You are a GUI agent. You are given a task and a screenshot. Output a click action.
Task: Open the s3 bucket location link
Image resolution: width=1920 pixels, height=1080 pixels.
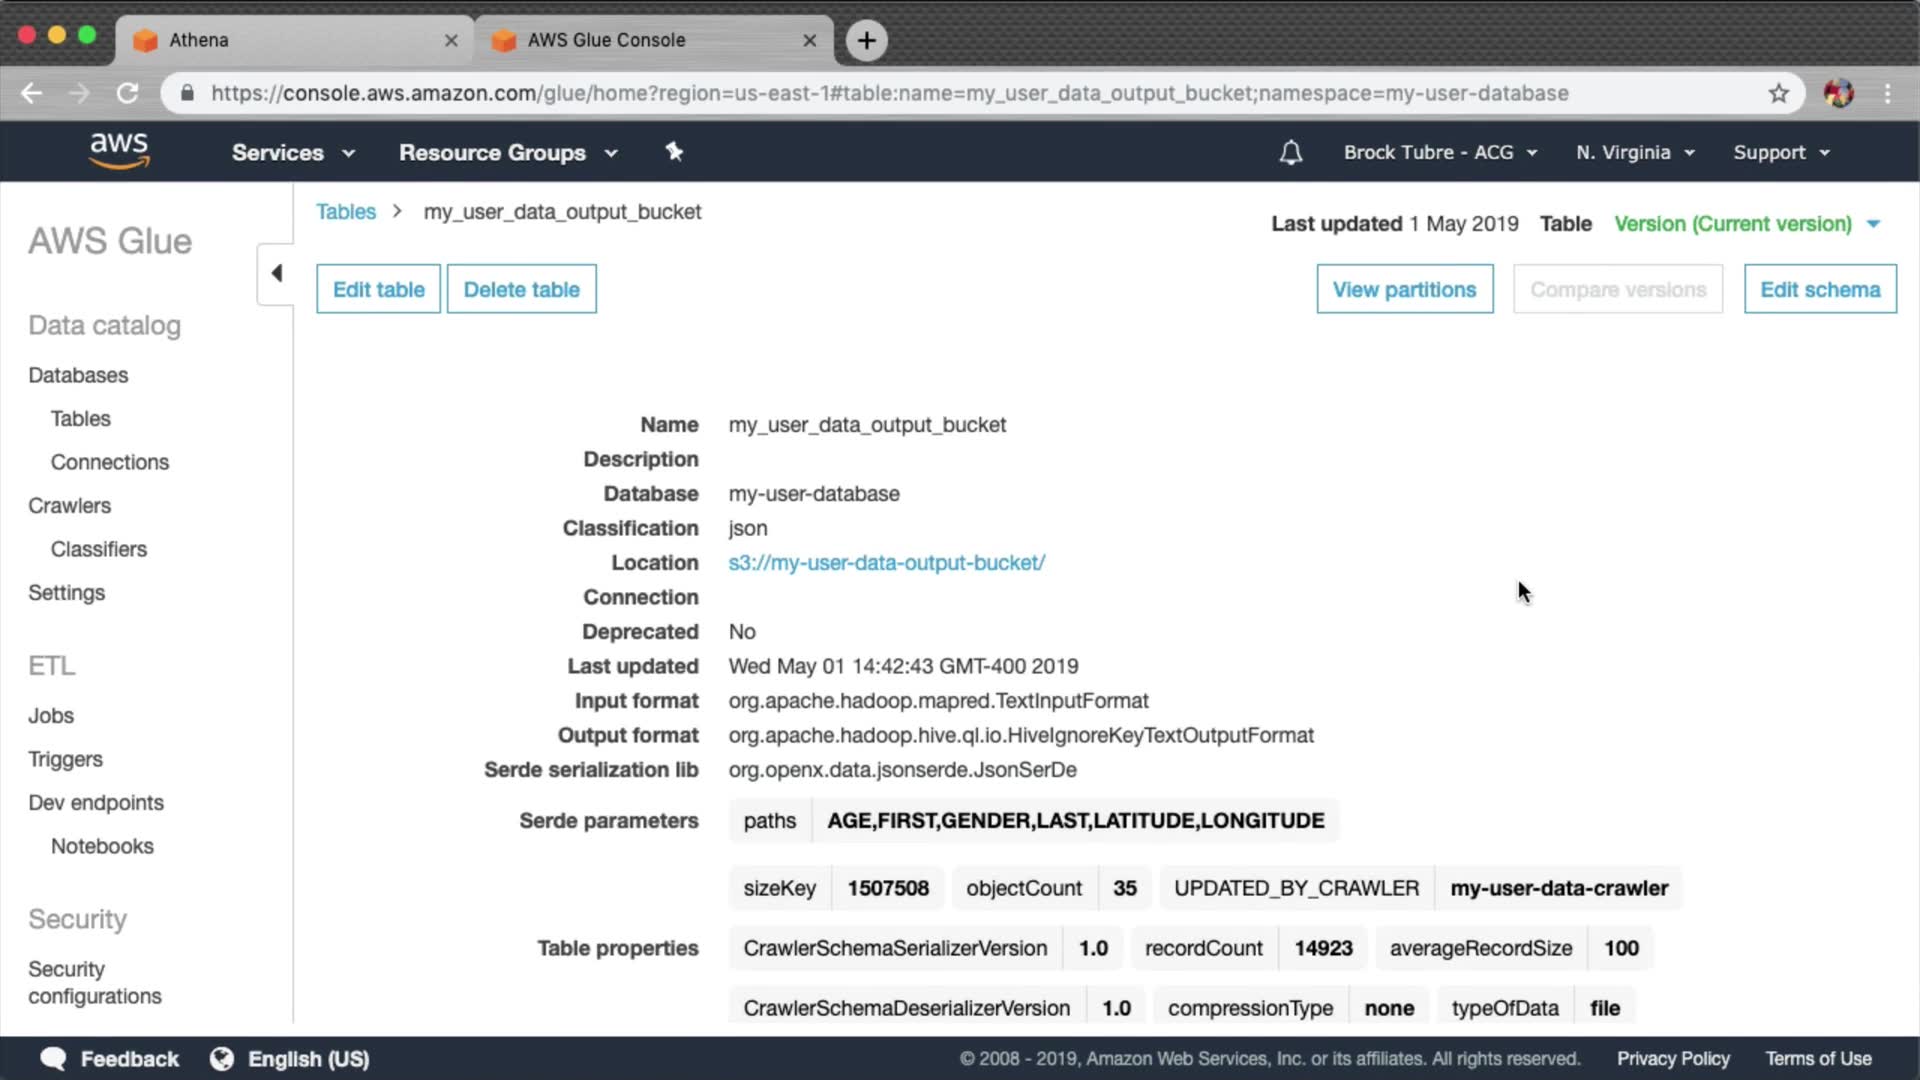886,562
